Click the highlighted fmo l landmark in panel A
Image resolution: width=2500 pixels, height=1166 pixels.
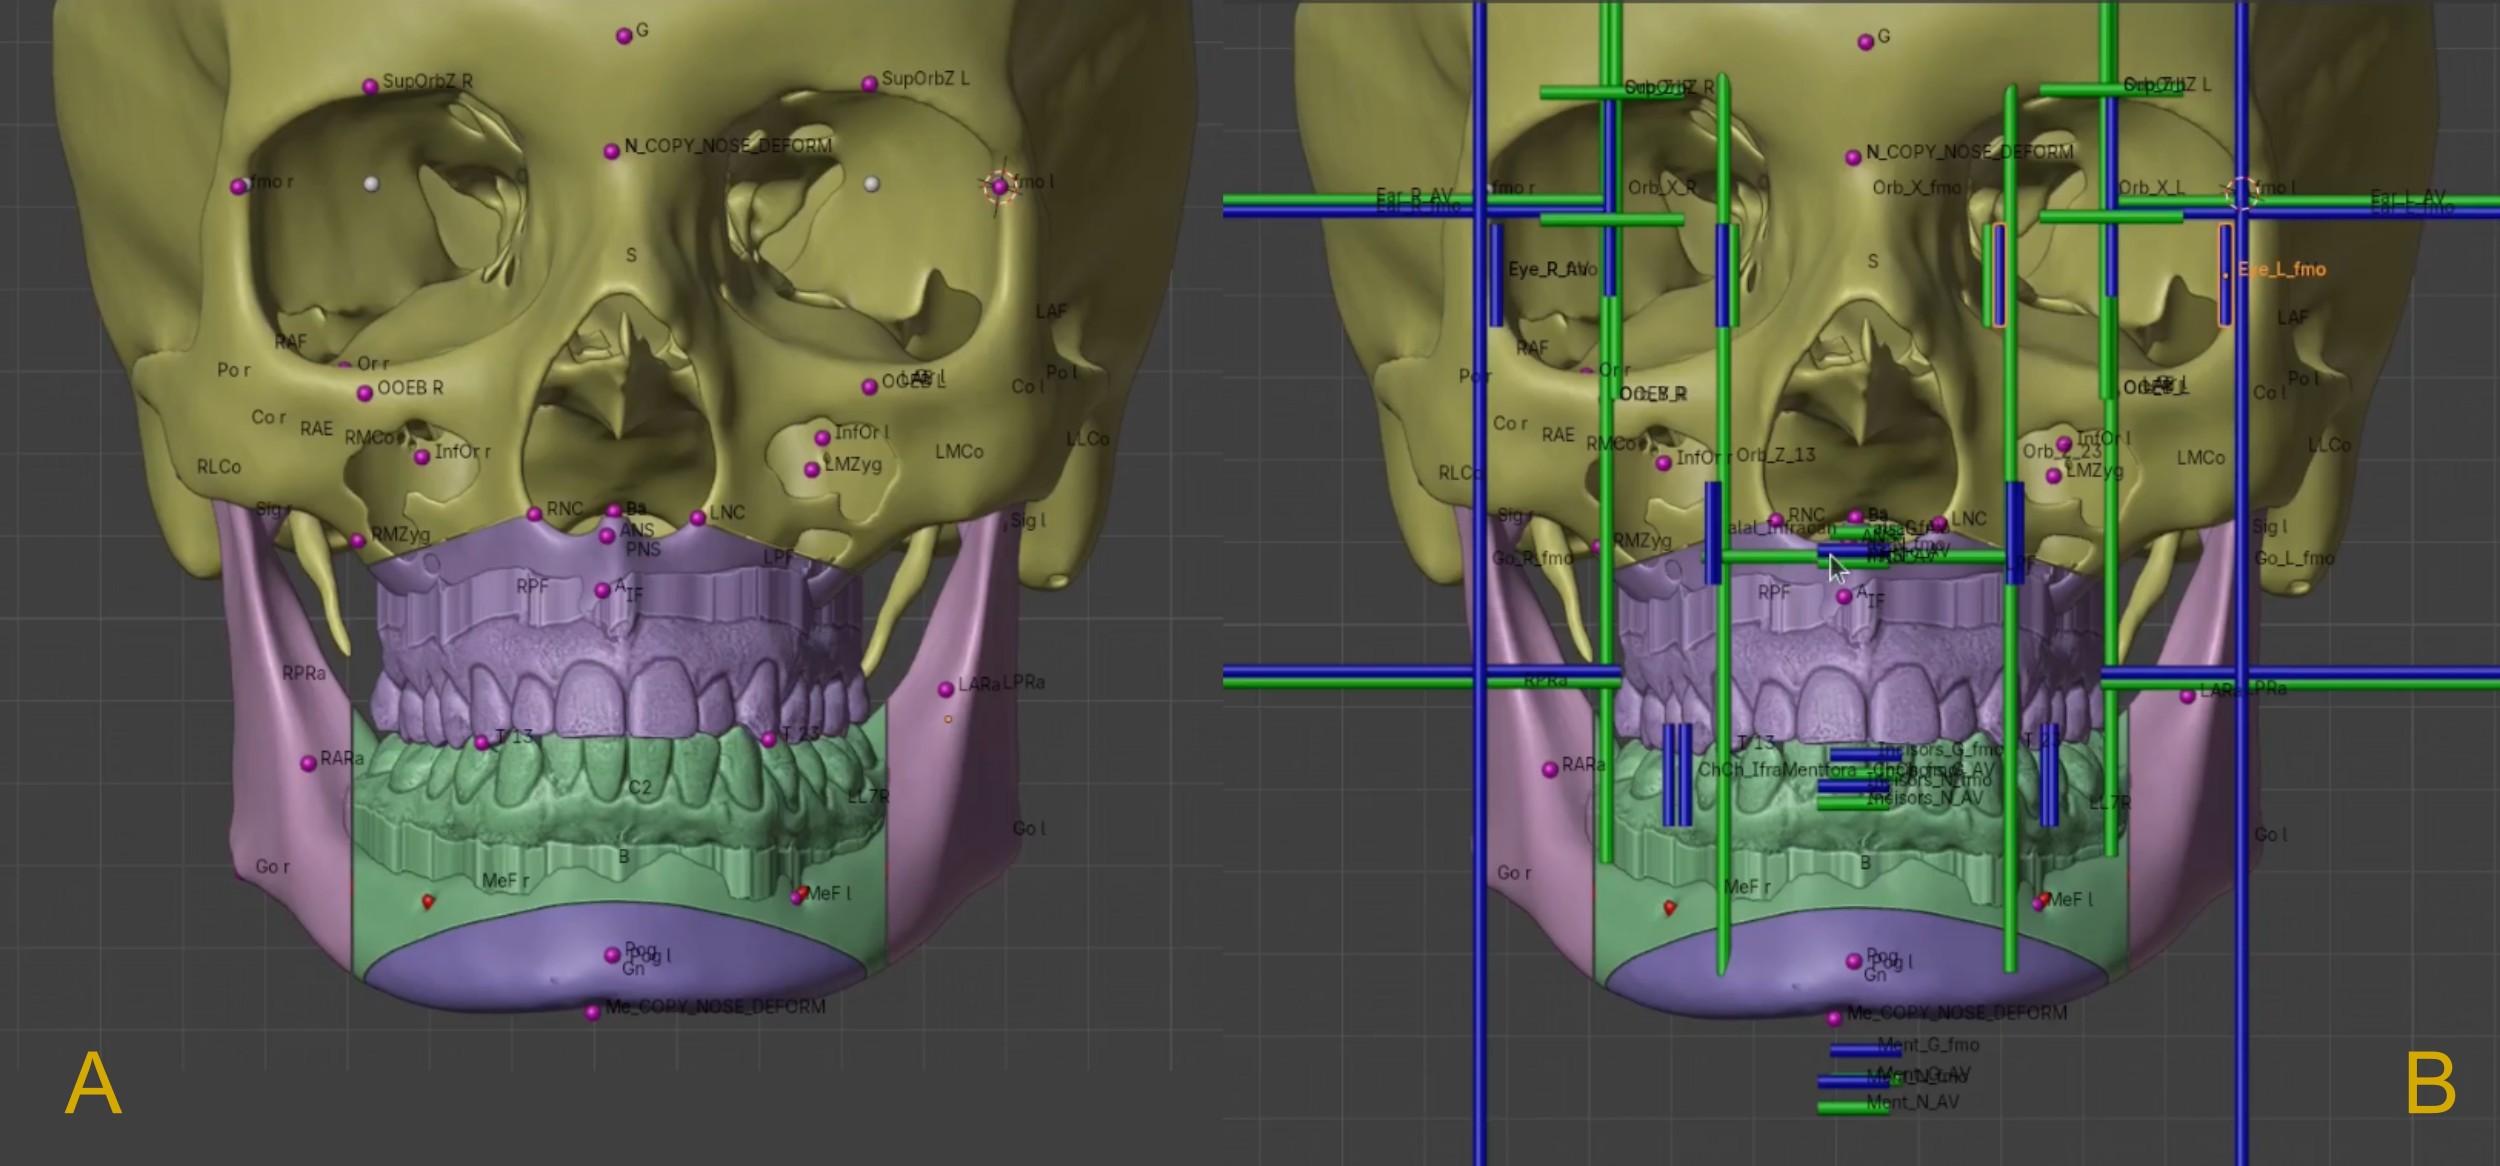999,187
